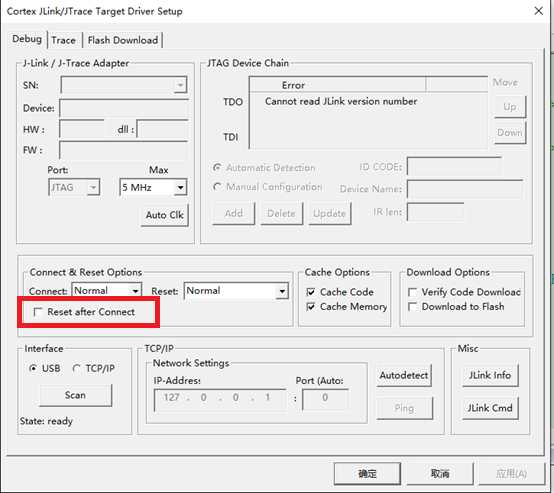This screenshot has width=554, height=493.
Task: Cancel with the 取消 button
Action: pyautogui.click(x=440, y=474)
